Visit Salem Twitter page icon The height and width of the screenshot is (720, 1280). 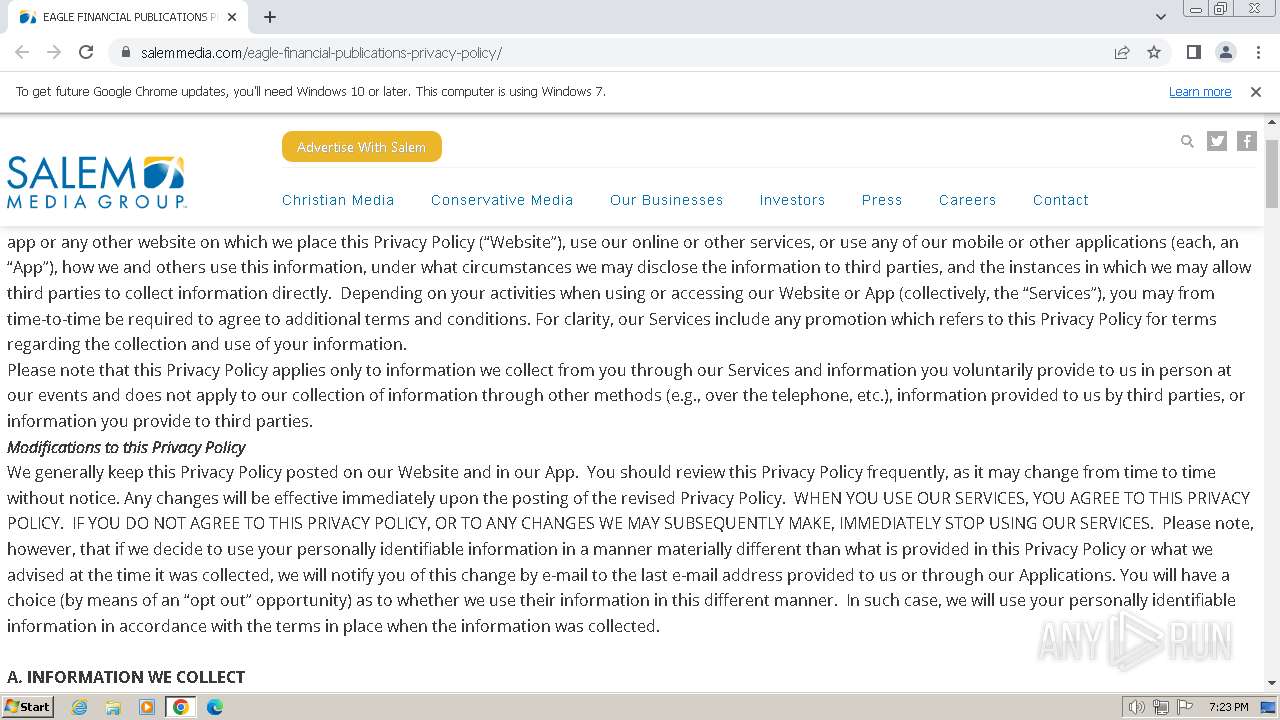(1217, 141)
